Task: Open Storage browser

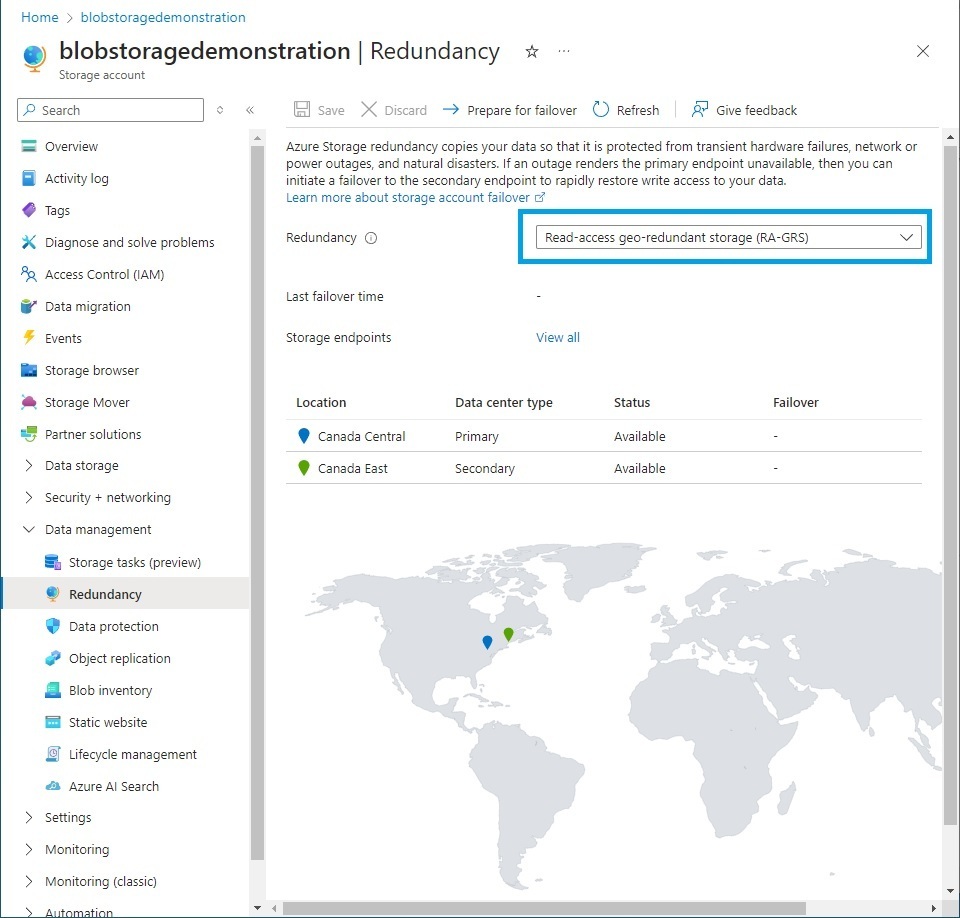Action: coord(92,371)
